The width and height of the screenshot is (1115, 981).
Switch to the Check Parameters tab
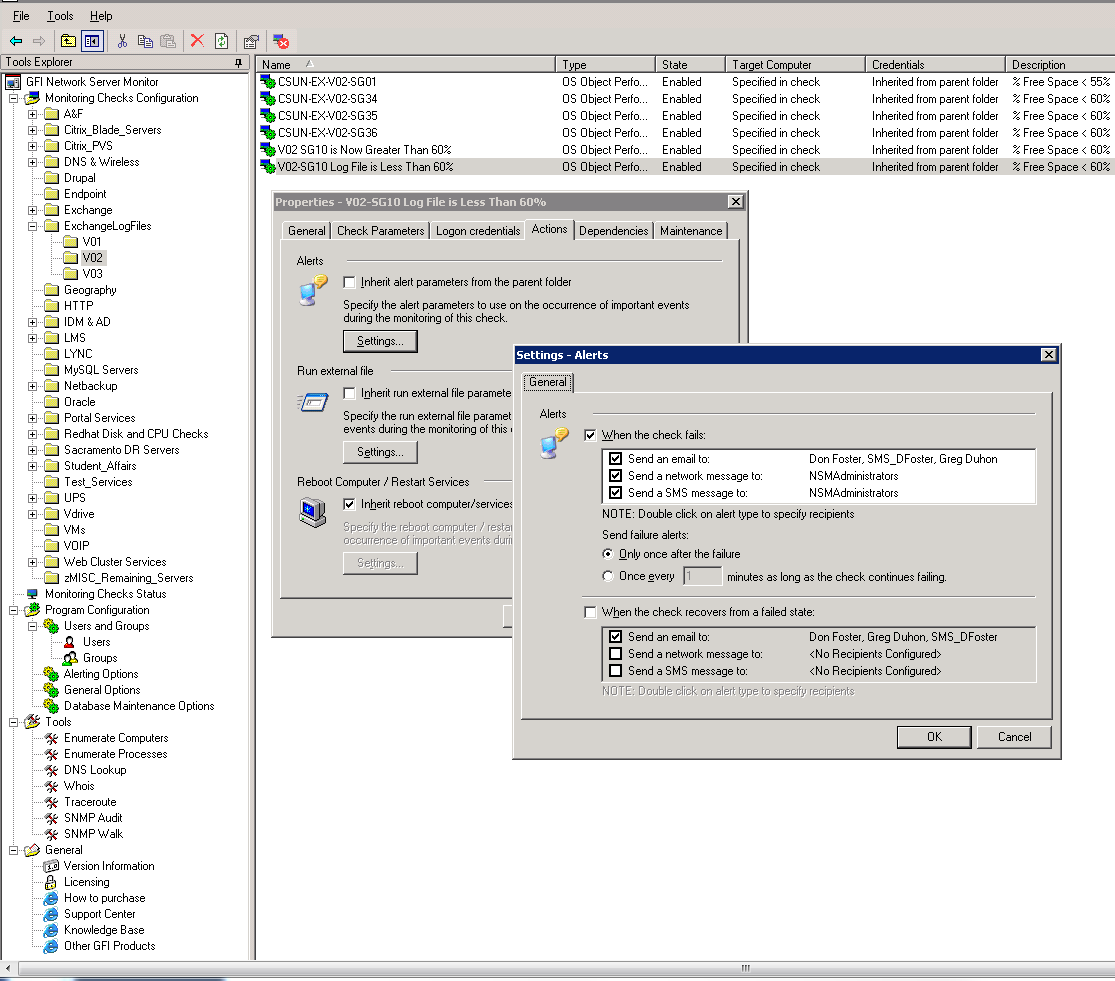(380, 231)
